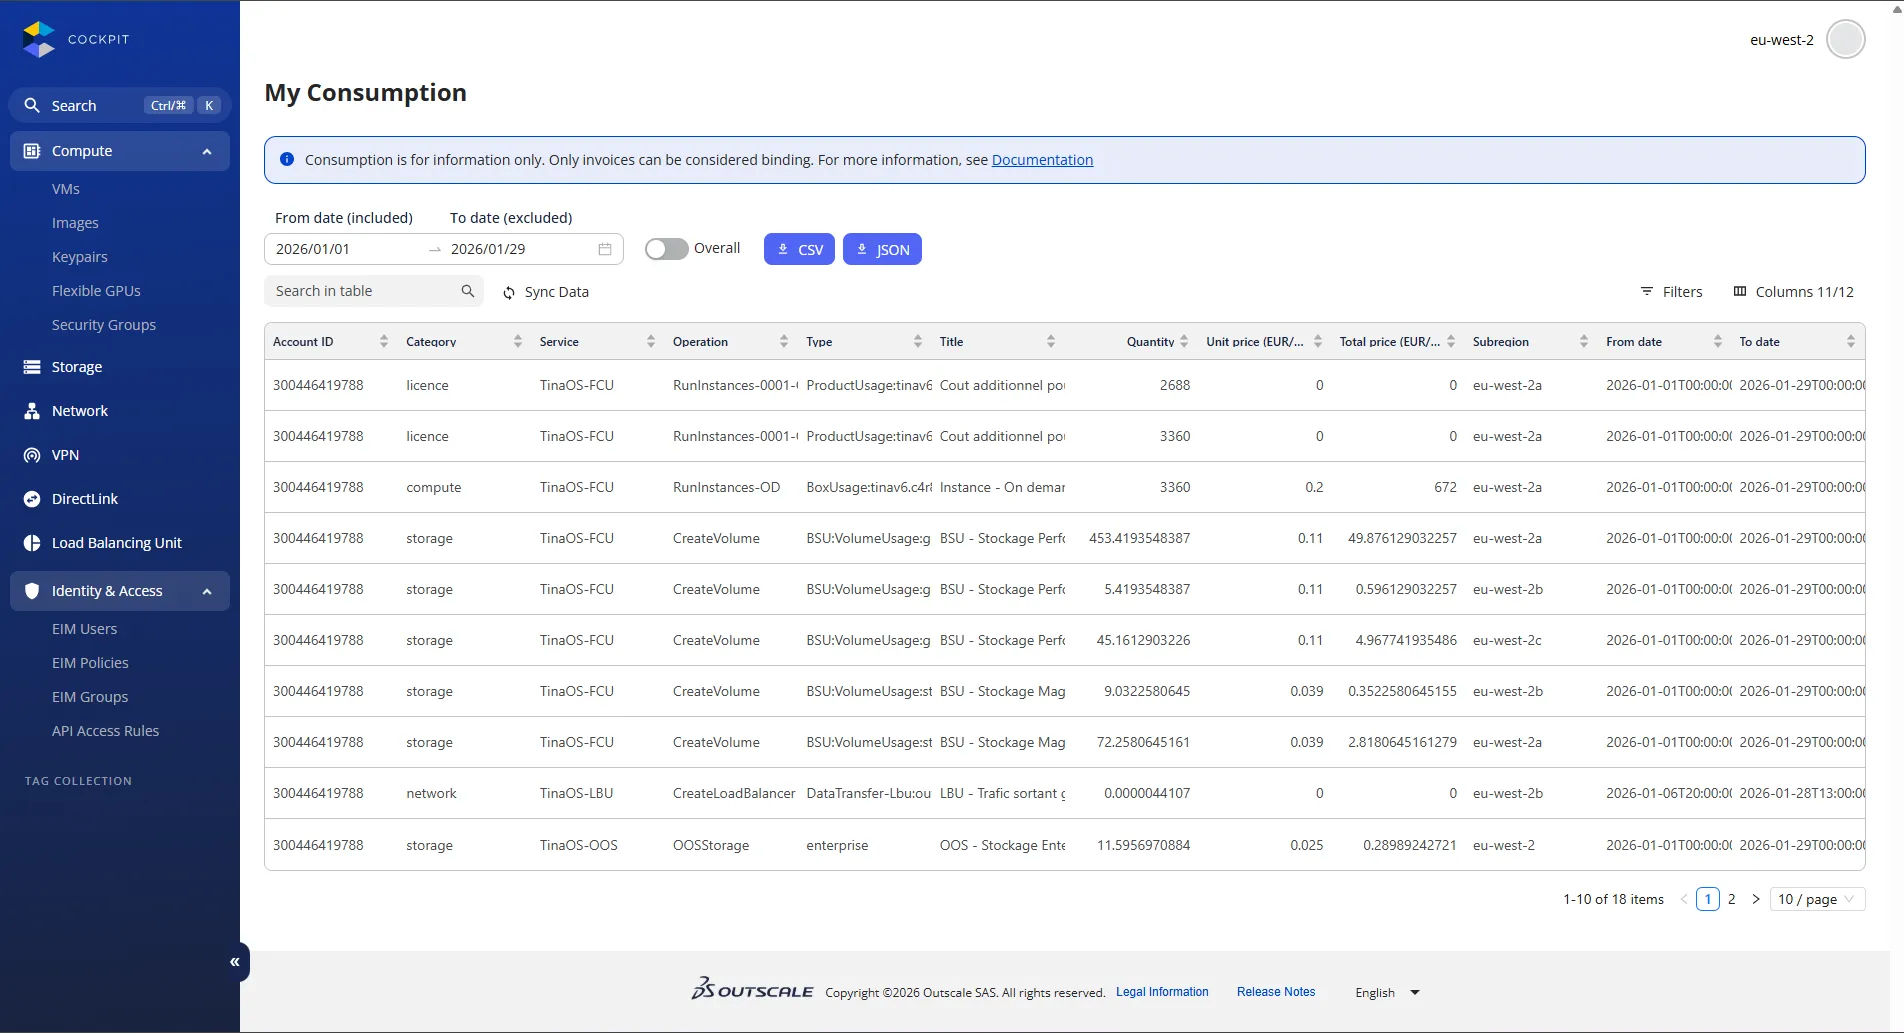Open the calendar date picker icon
Viewport: 1904px width, 1033px height.
[x=605, y=249]
